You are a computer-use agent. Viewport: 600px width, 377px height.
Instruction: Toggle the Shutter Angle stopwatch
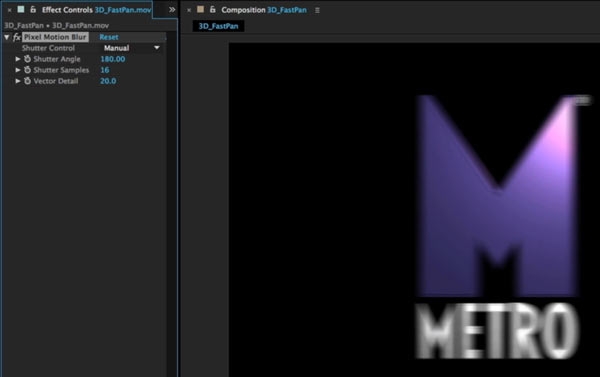[x=27, y=59]
